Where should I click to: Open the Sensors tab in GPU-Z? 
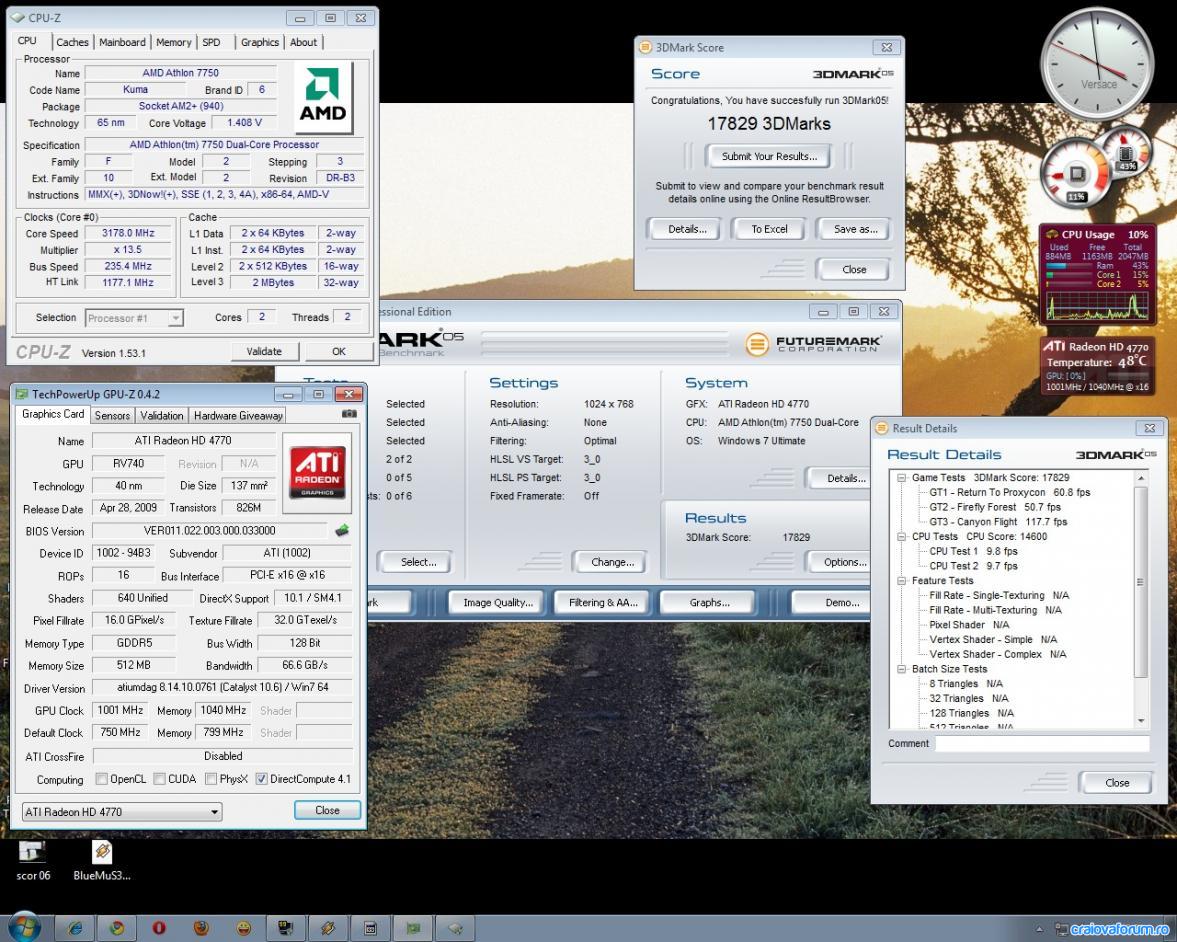113,416
